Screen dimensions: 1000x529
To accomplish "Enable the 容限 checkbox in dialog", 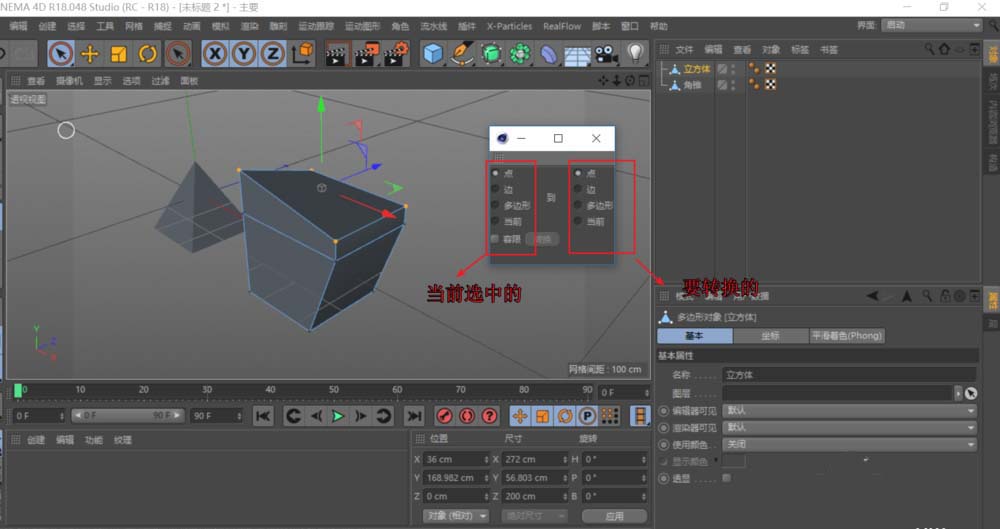I will [x=496, y=238].
